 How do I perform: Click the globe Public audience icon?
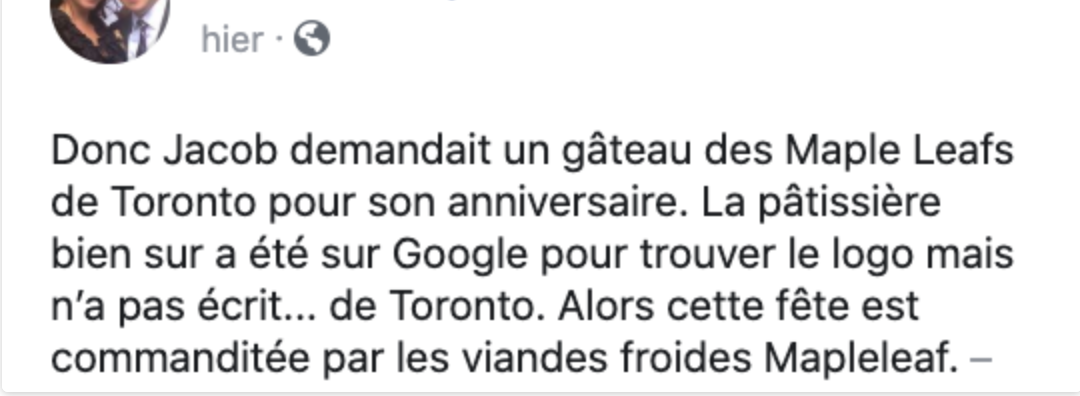coord(312,39)
